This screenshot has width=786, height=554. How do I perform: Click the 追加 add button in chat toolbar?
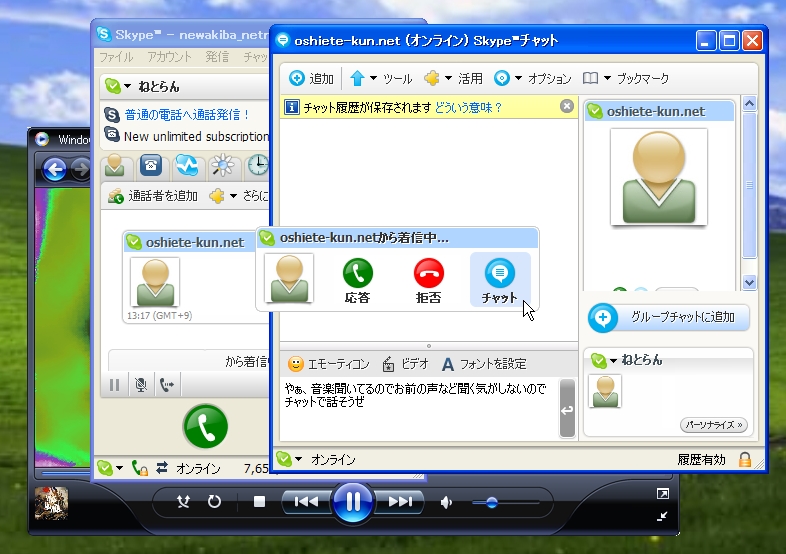tap(311, 78)
